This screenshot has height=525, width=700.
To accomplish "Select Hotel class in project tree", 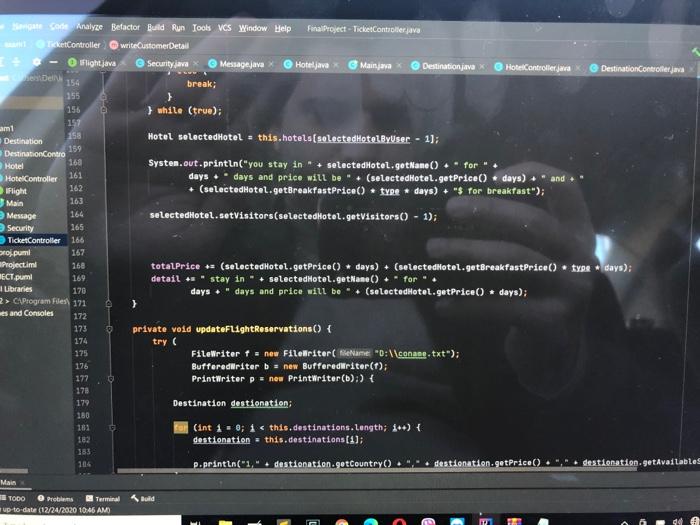I will (x=12, y=166).
